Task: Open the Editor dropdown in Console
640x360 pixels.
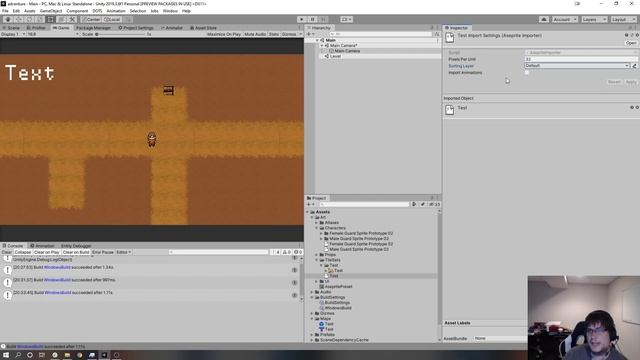Action: pos(123,252)
